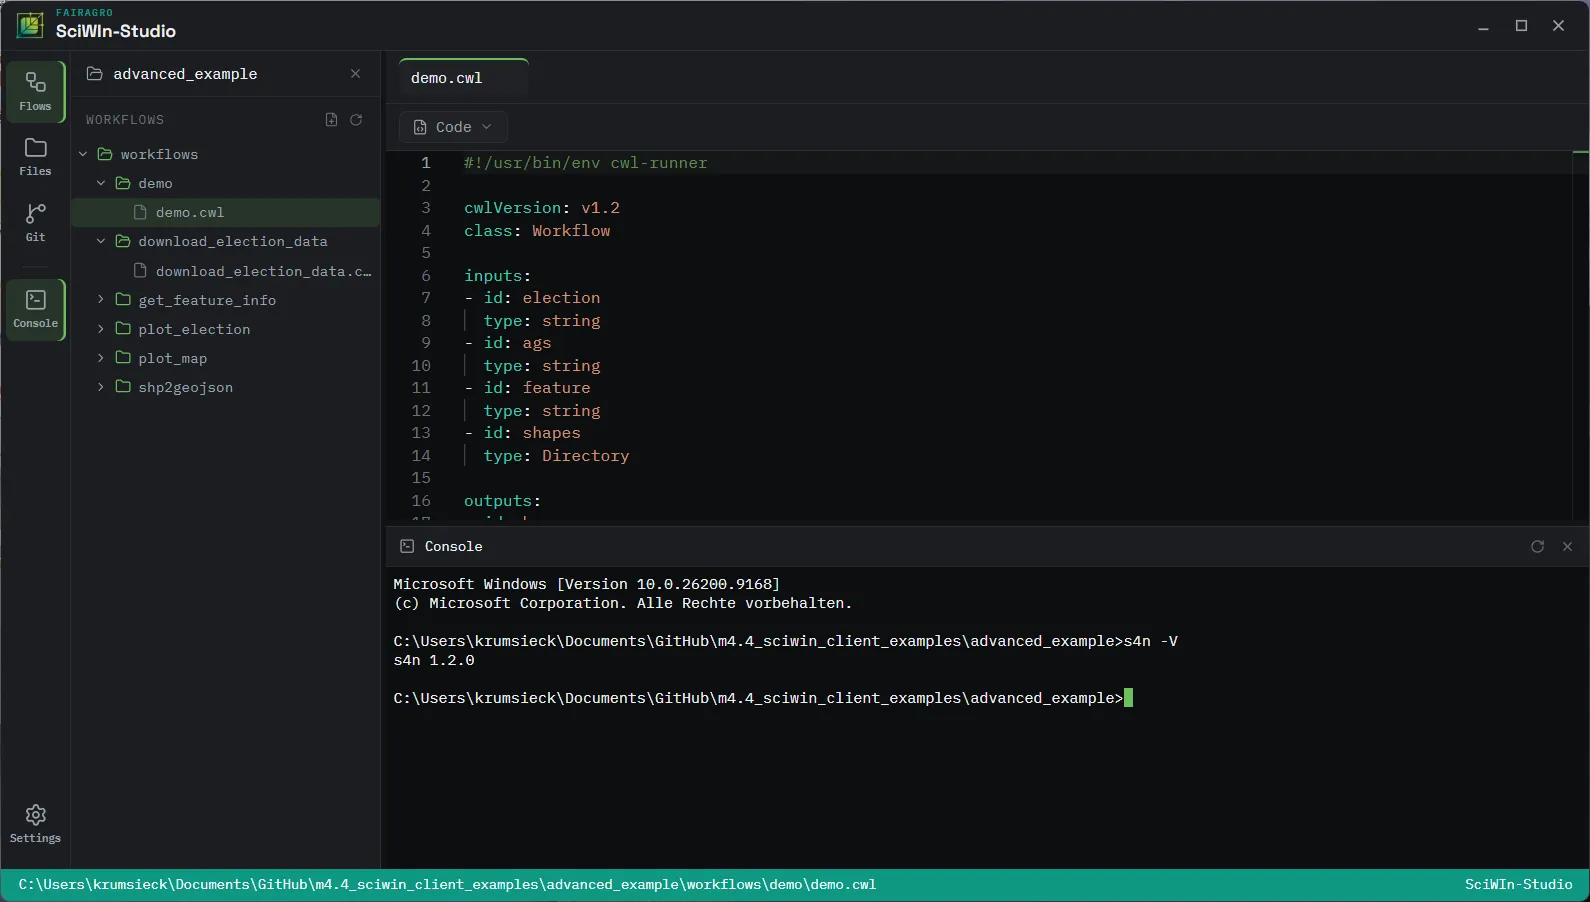Close the SciWIn-Studio window
This screenshot has width=1590, height=902.
[x=1558, y=26]
